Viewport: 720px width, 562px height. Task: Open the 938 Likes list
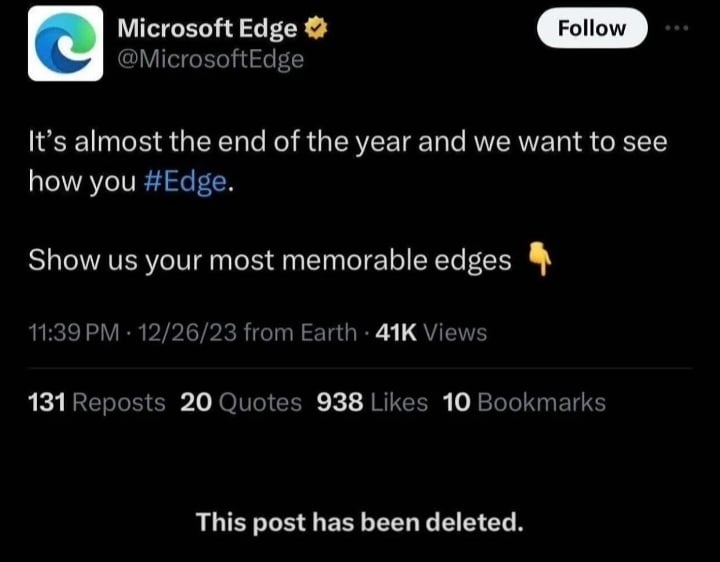(x=372, y=402)
